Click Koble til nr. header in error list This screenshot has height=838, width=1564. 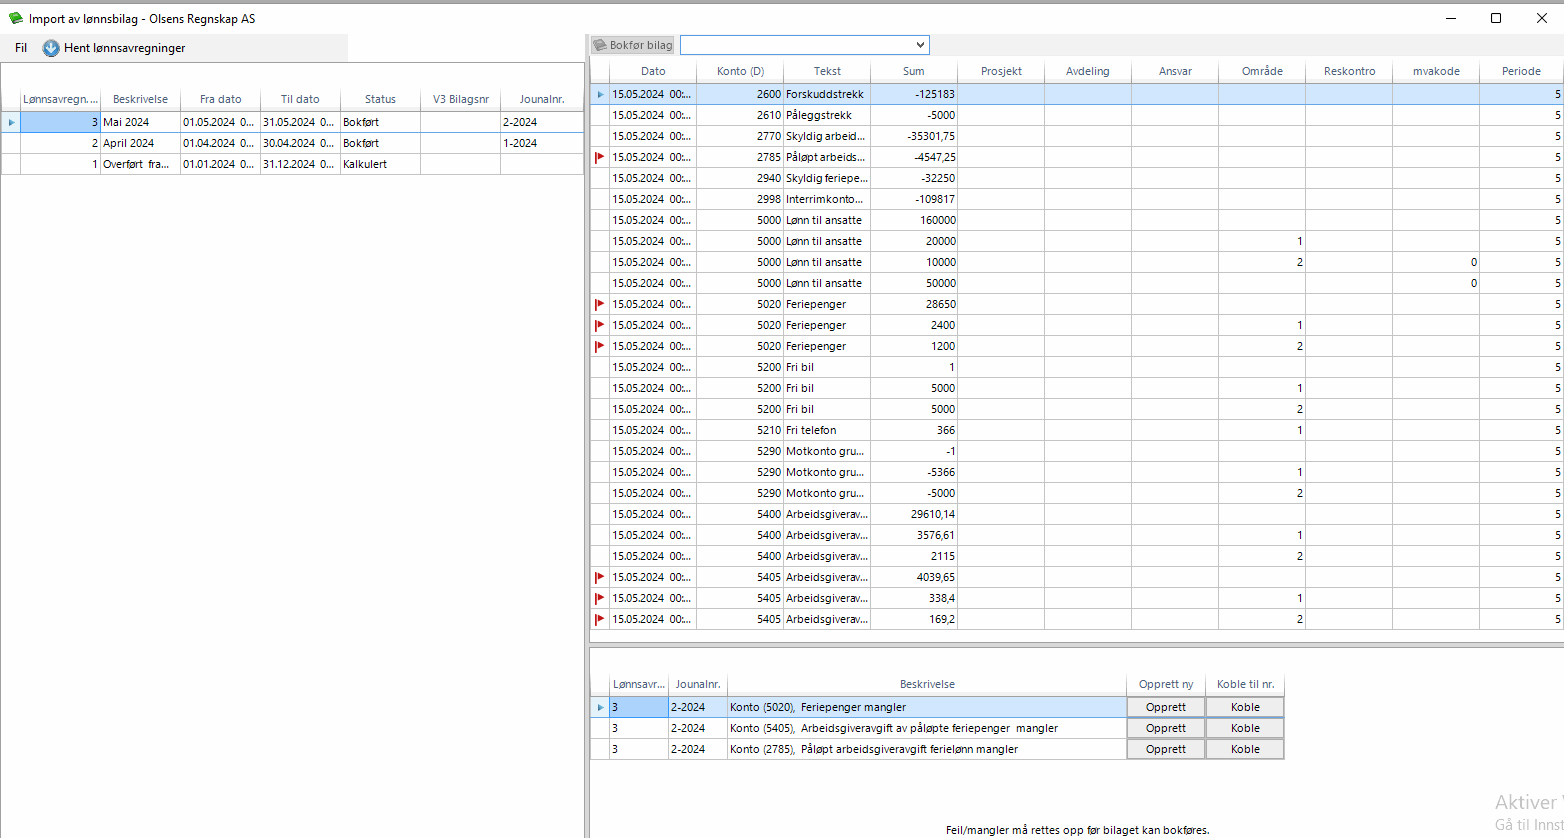point(1245,685)
